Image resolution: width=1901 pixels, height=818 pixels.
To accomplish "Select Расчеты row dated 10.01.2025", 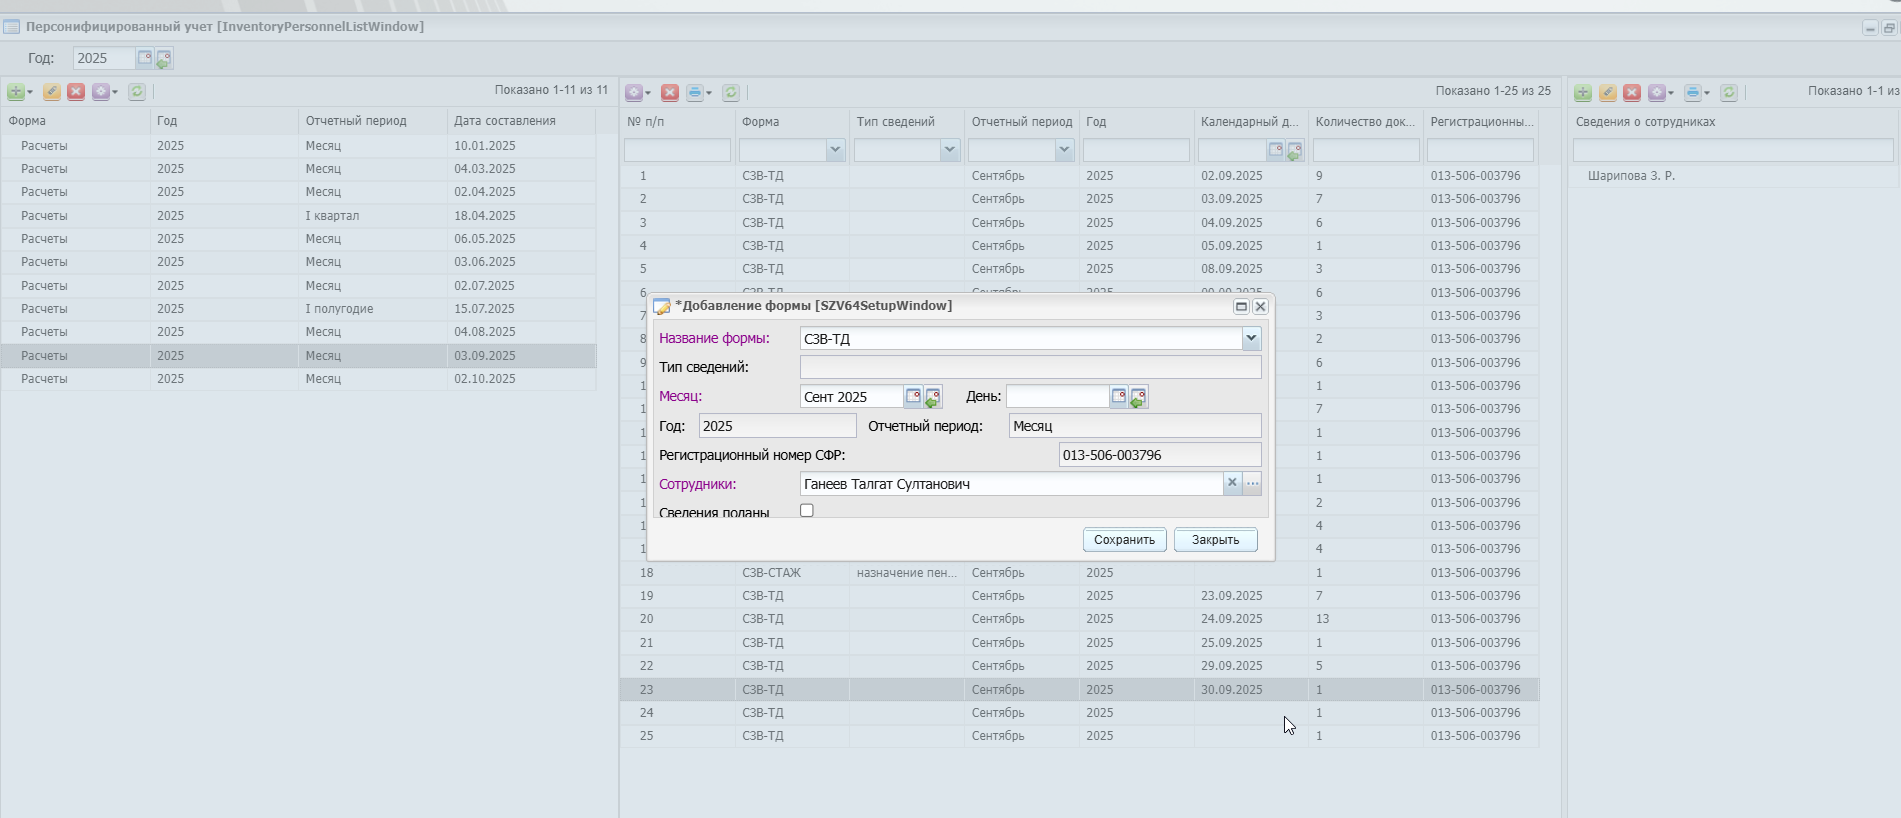I will coord(298,146).
